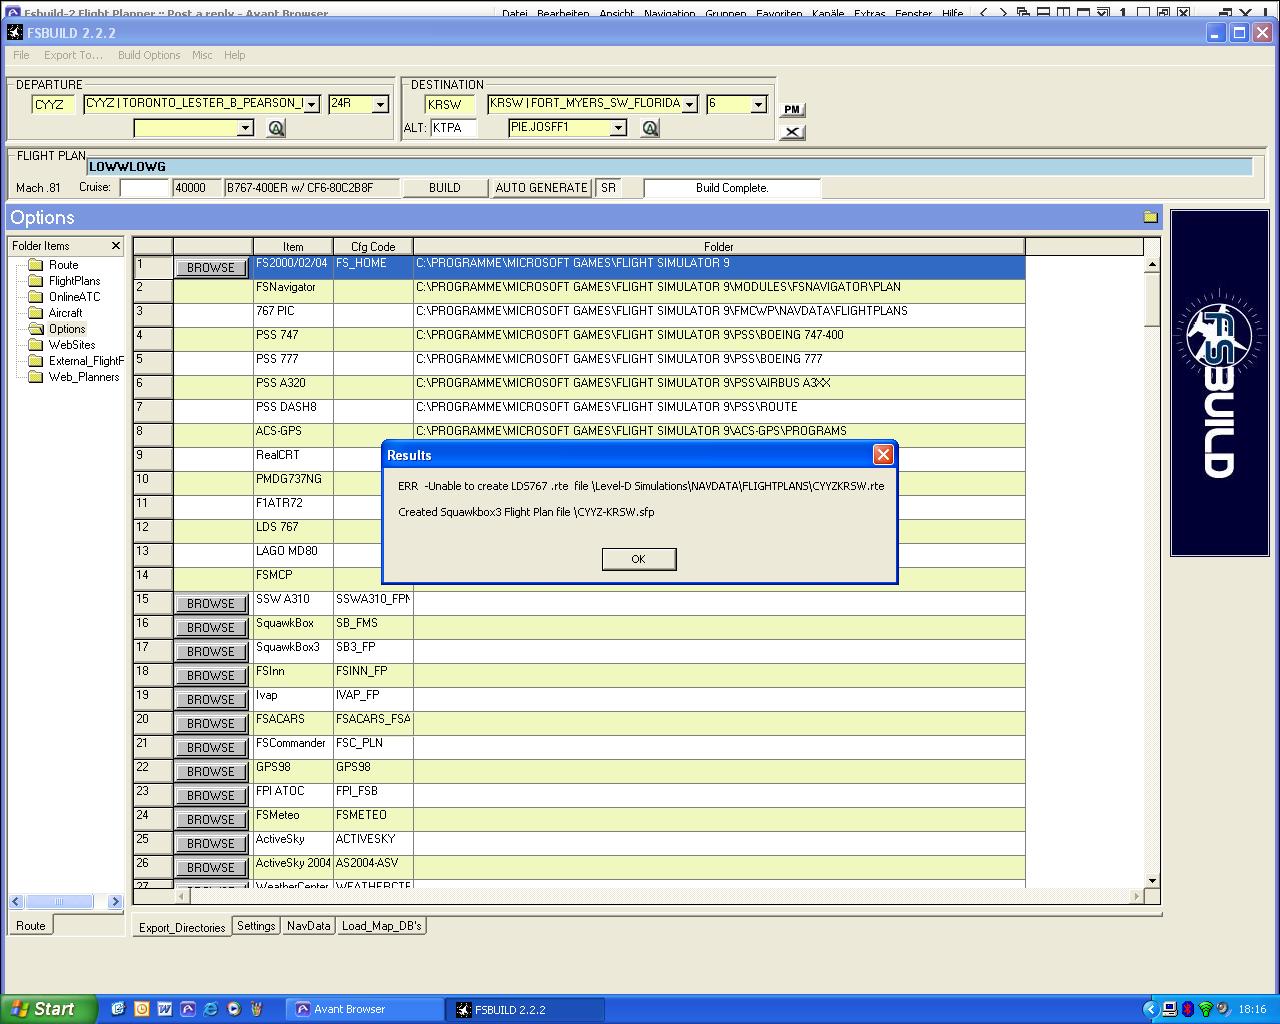Click BROWSE for the FS2000/02/04 row
Image resolution: width=1280 pixels, height=1024 pixels.
click(211, 268)
